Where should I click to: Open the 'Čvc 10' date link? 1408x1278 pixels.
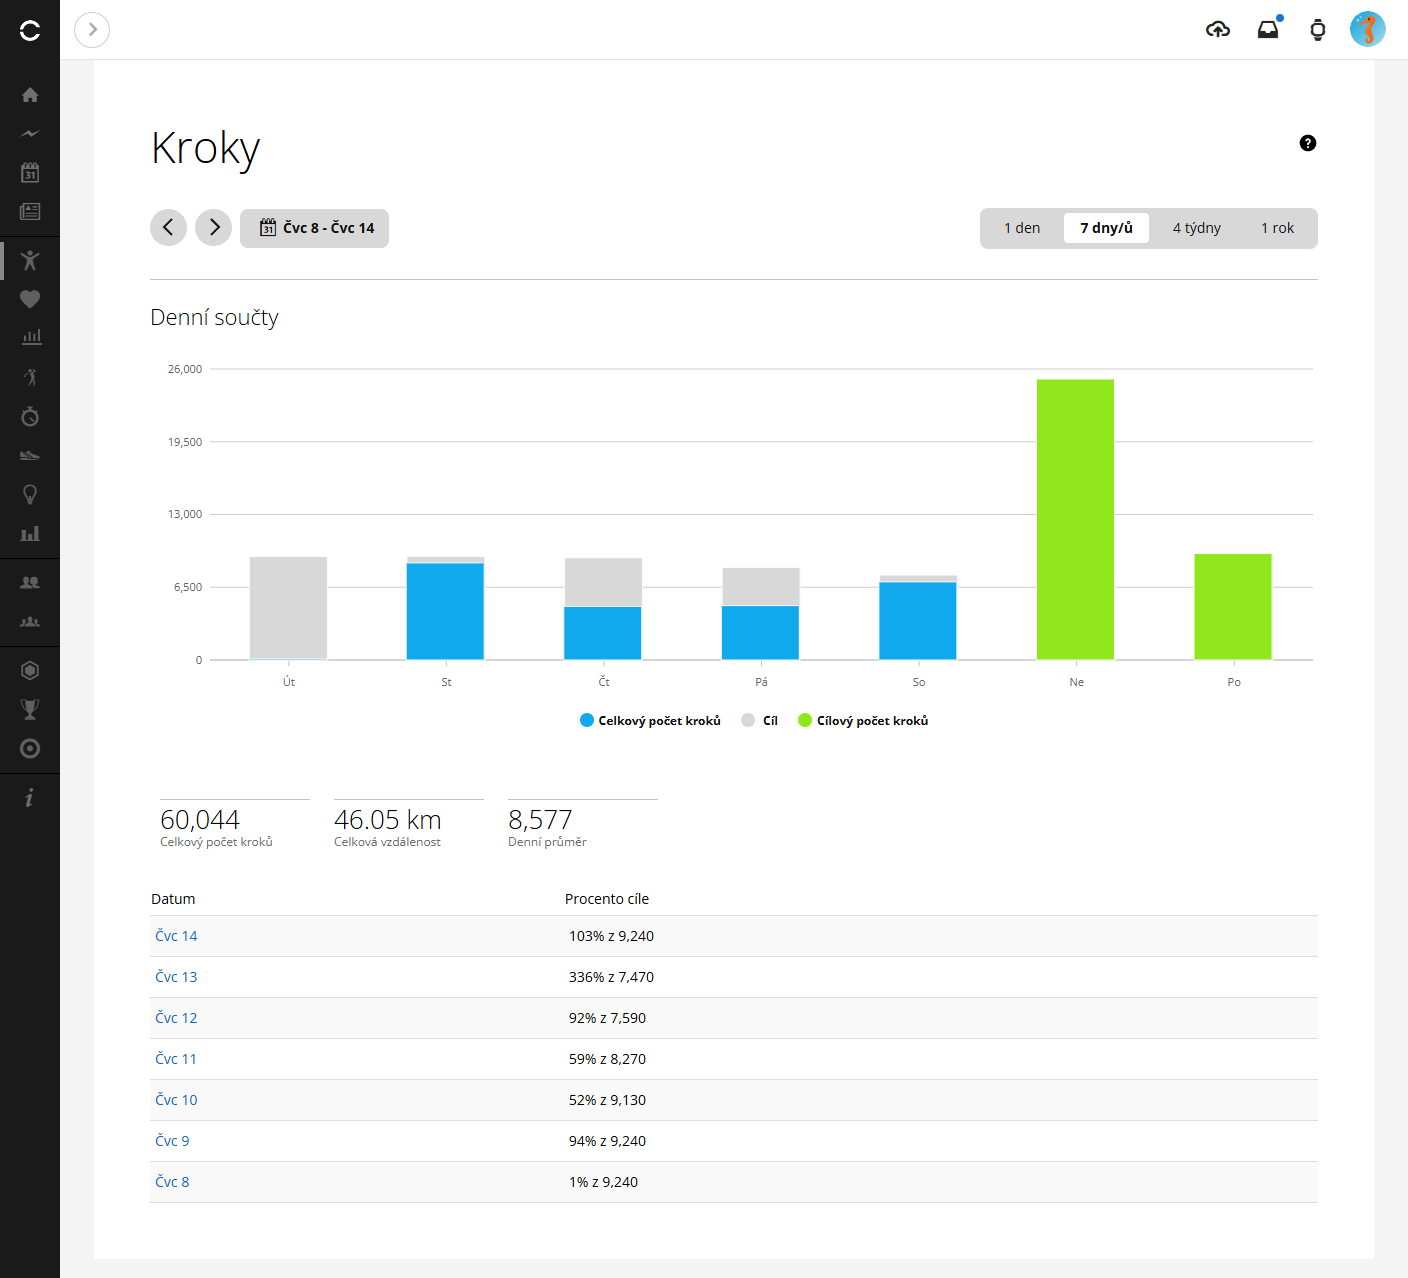176,1100
